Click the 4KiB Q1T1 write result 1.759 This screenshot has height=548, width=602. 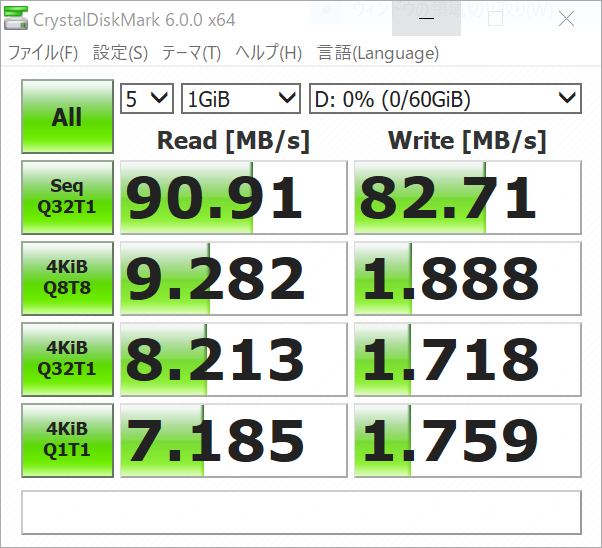pos(467,440)
